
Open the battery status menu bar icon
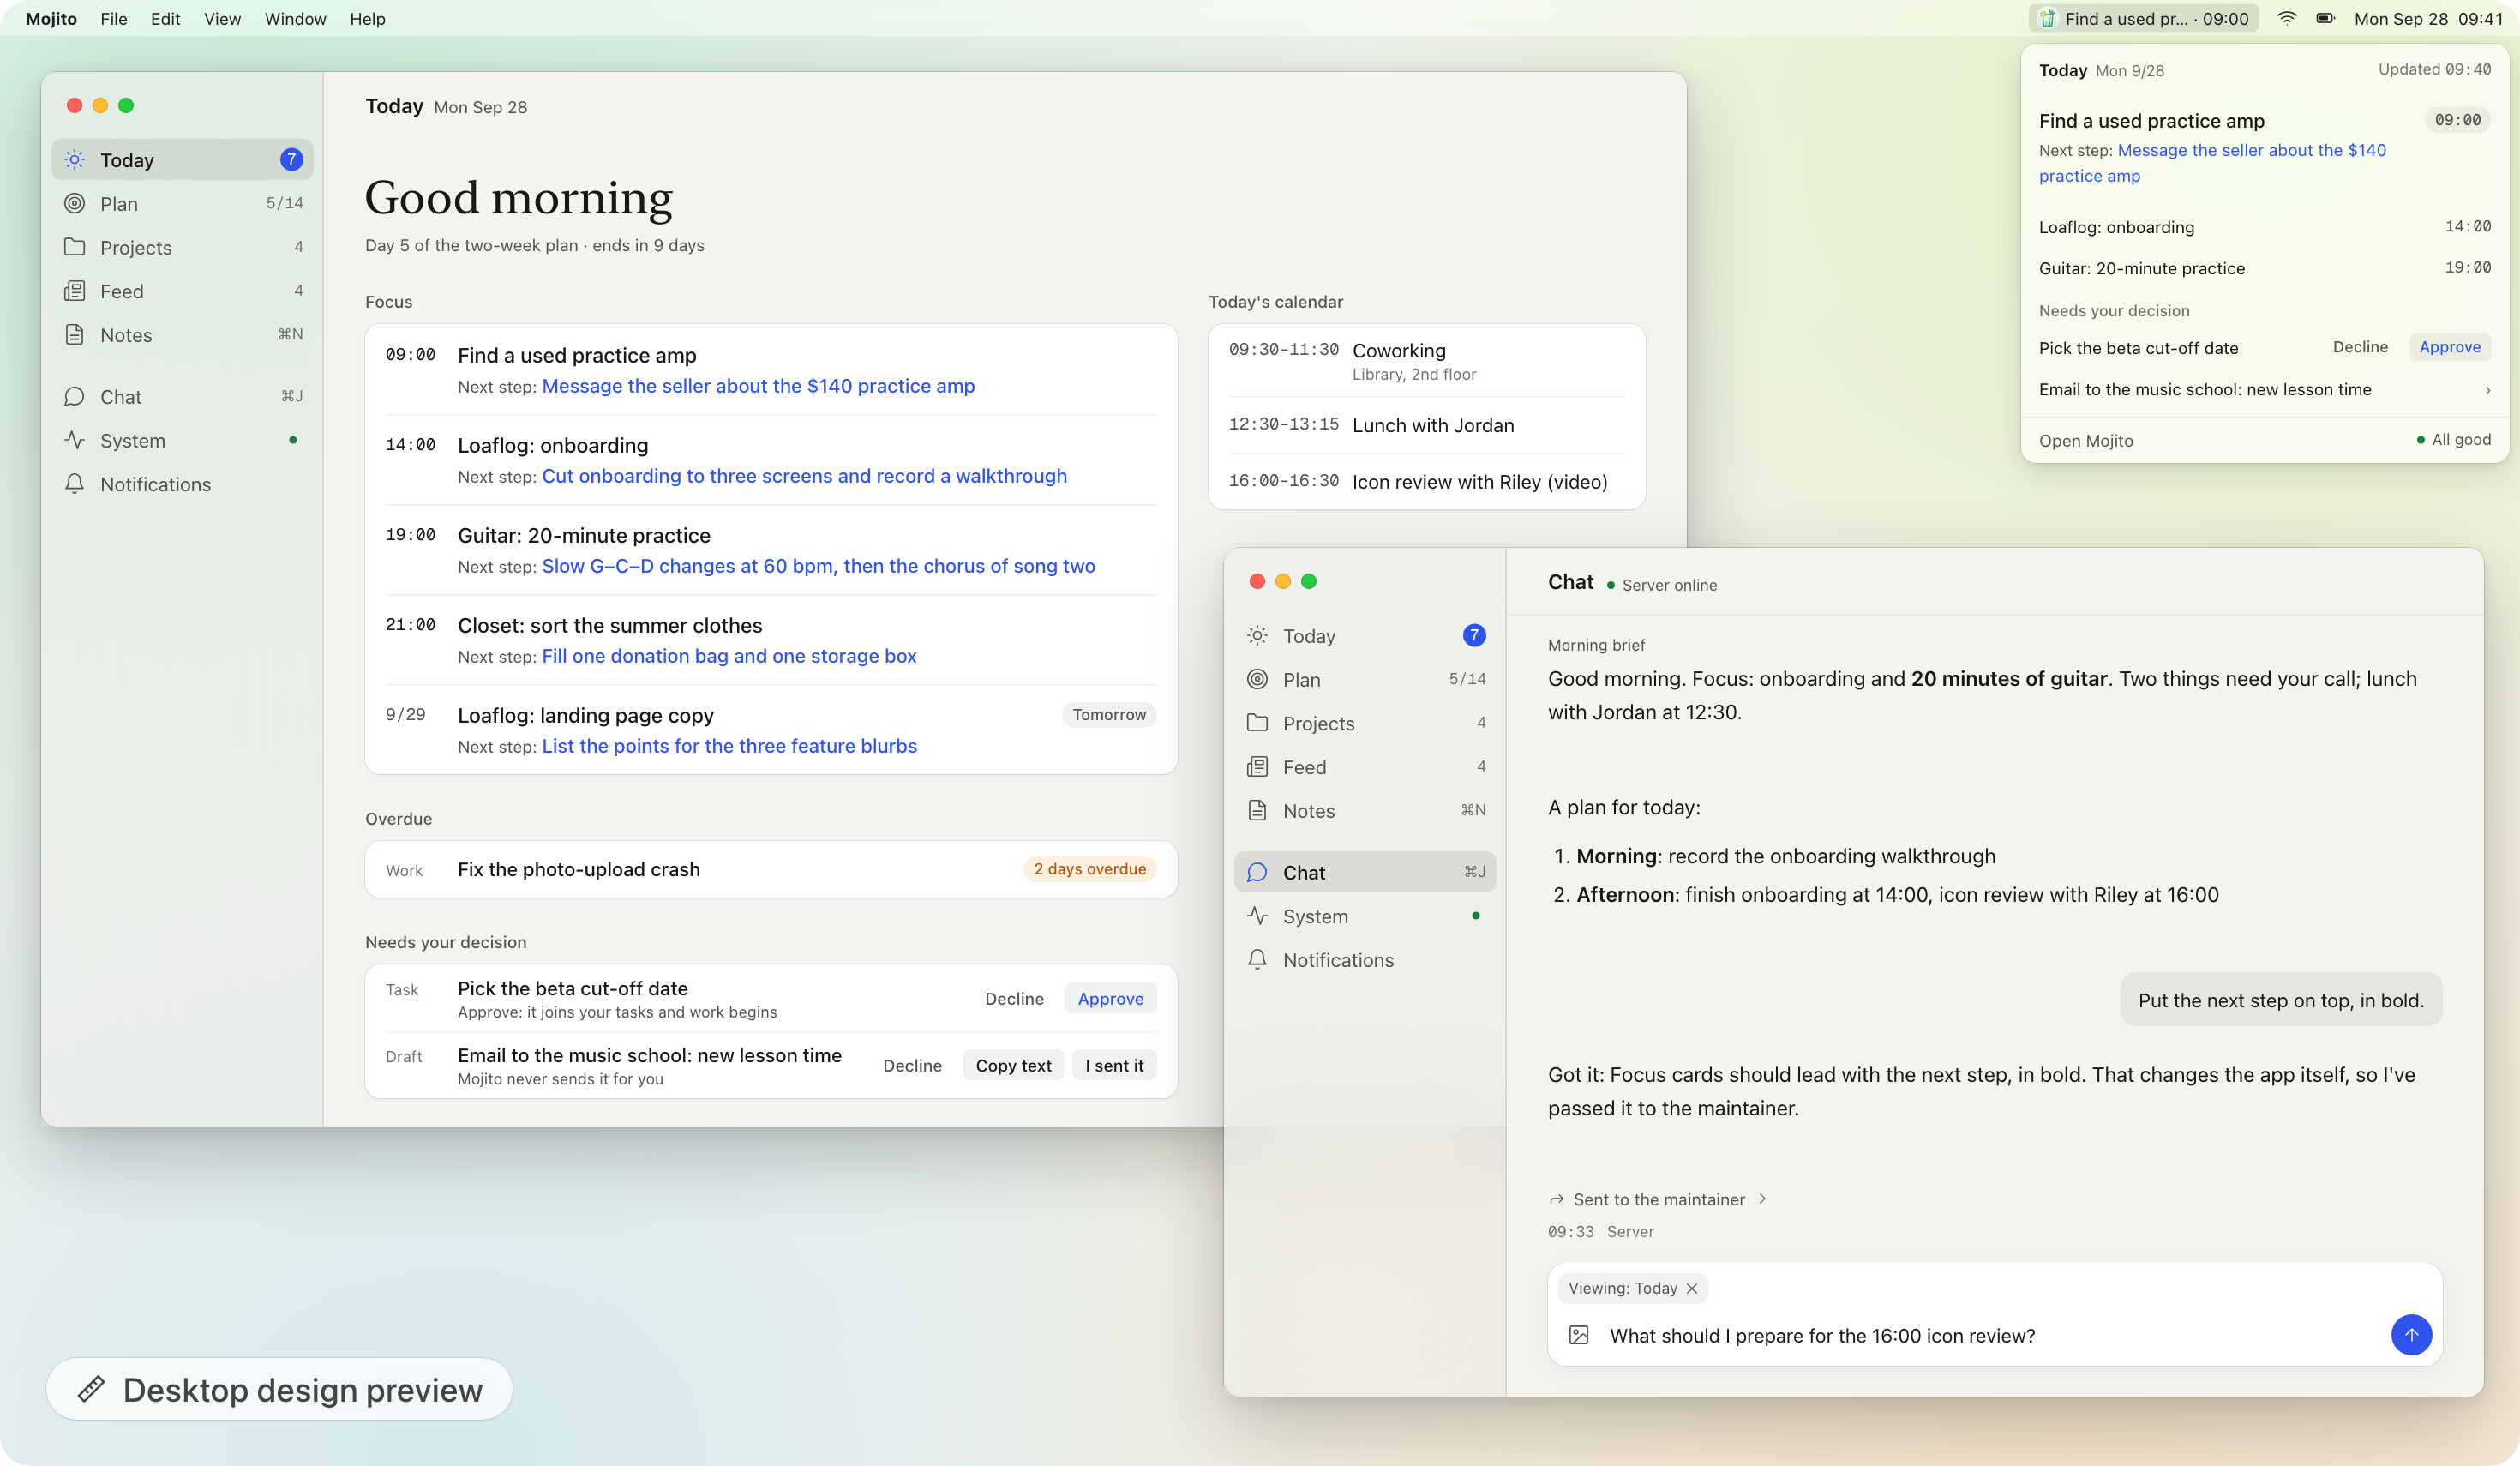point(2326,18)
